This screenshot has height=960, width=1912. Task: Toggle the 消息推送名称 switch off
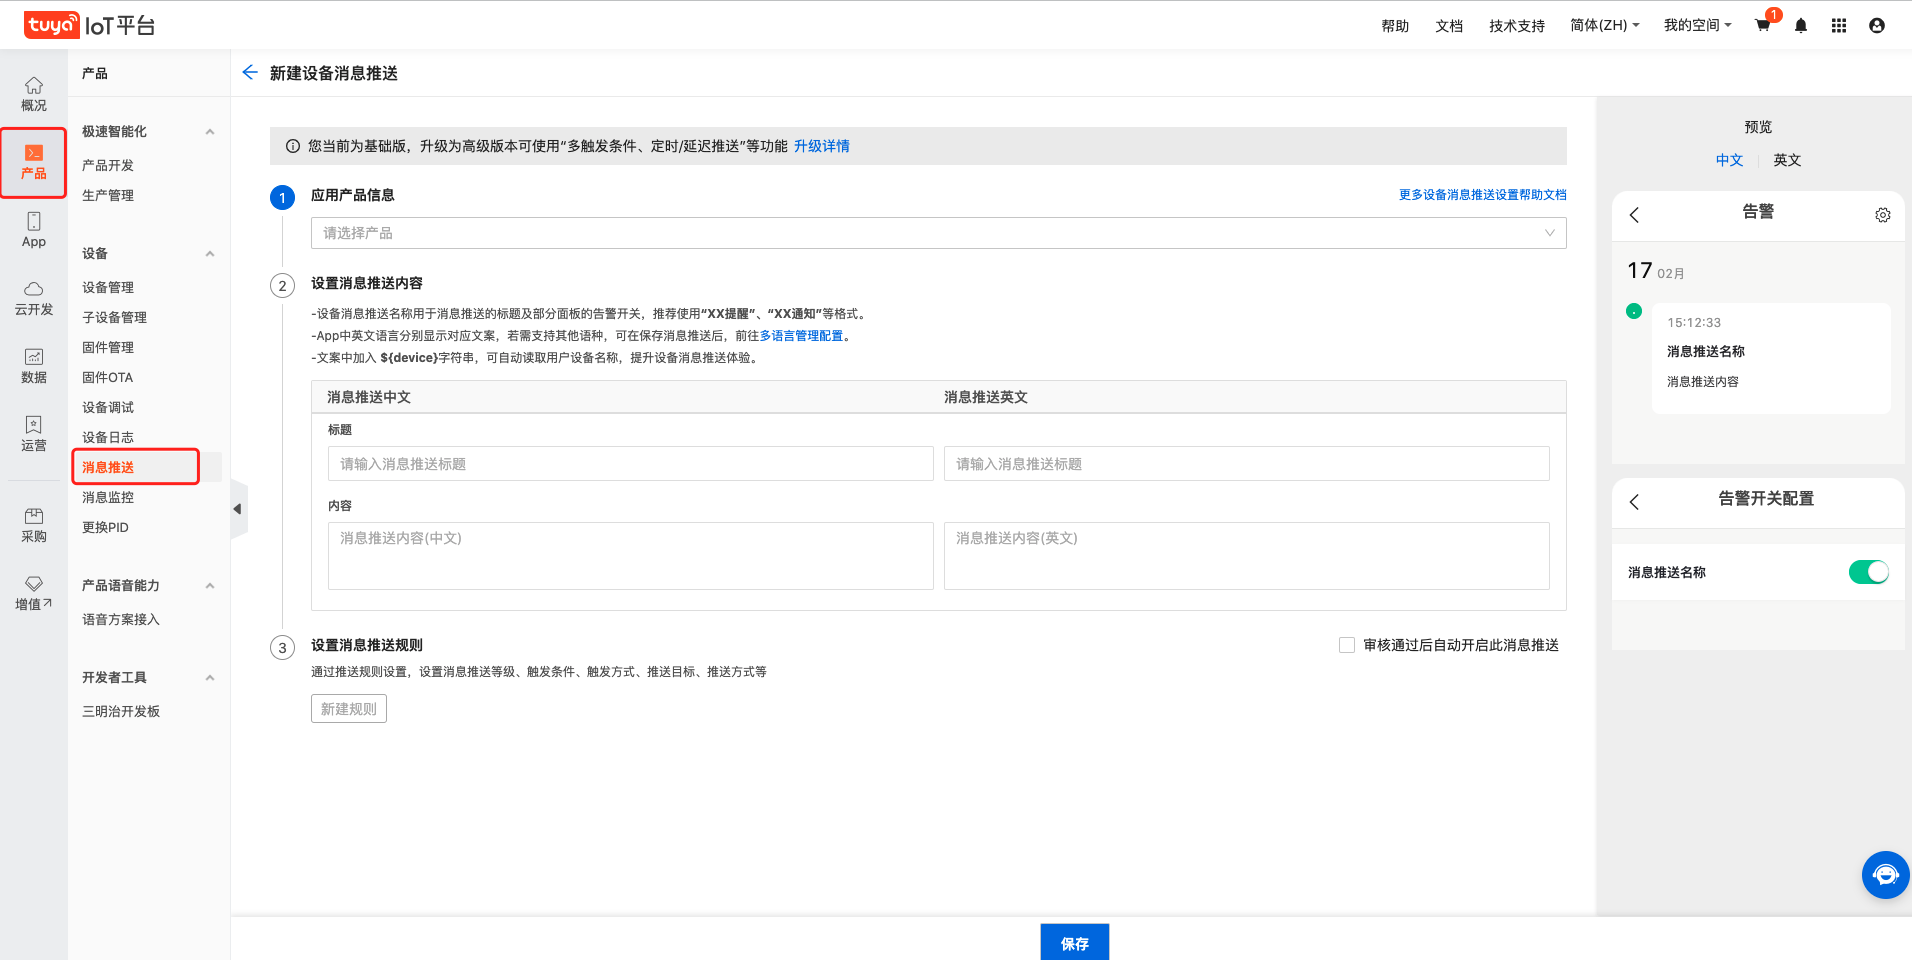click(x=1868, y=572)
